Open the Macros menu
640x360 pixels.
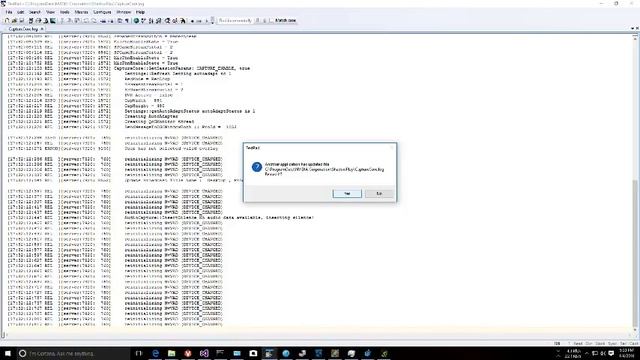click(81, 12)
